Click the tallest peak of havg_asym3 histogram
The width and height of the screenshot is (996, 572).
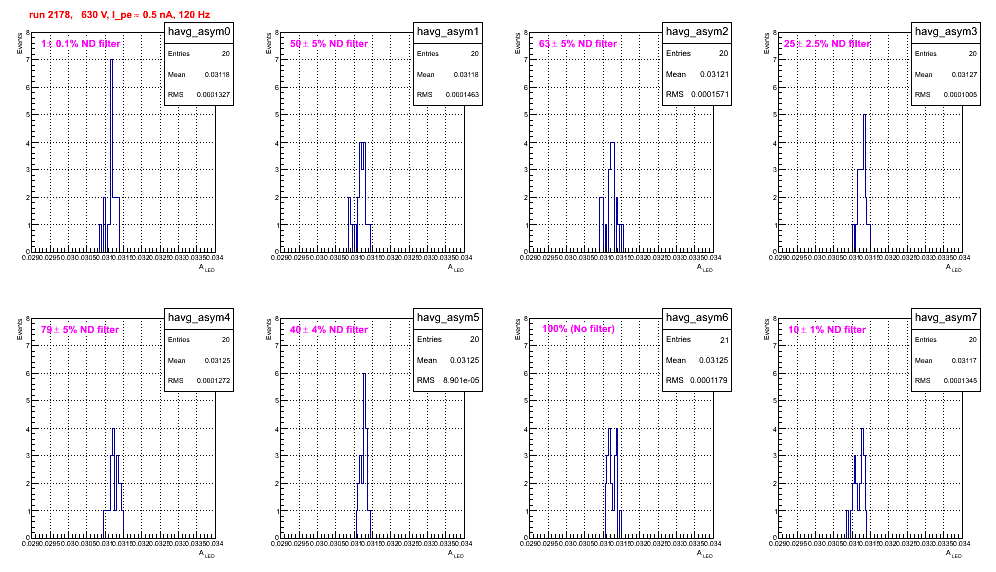[x=865, y=115]
